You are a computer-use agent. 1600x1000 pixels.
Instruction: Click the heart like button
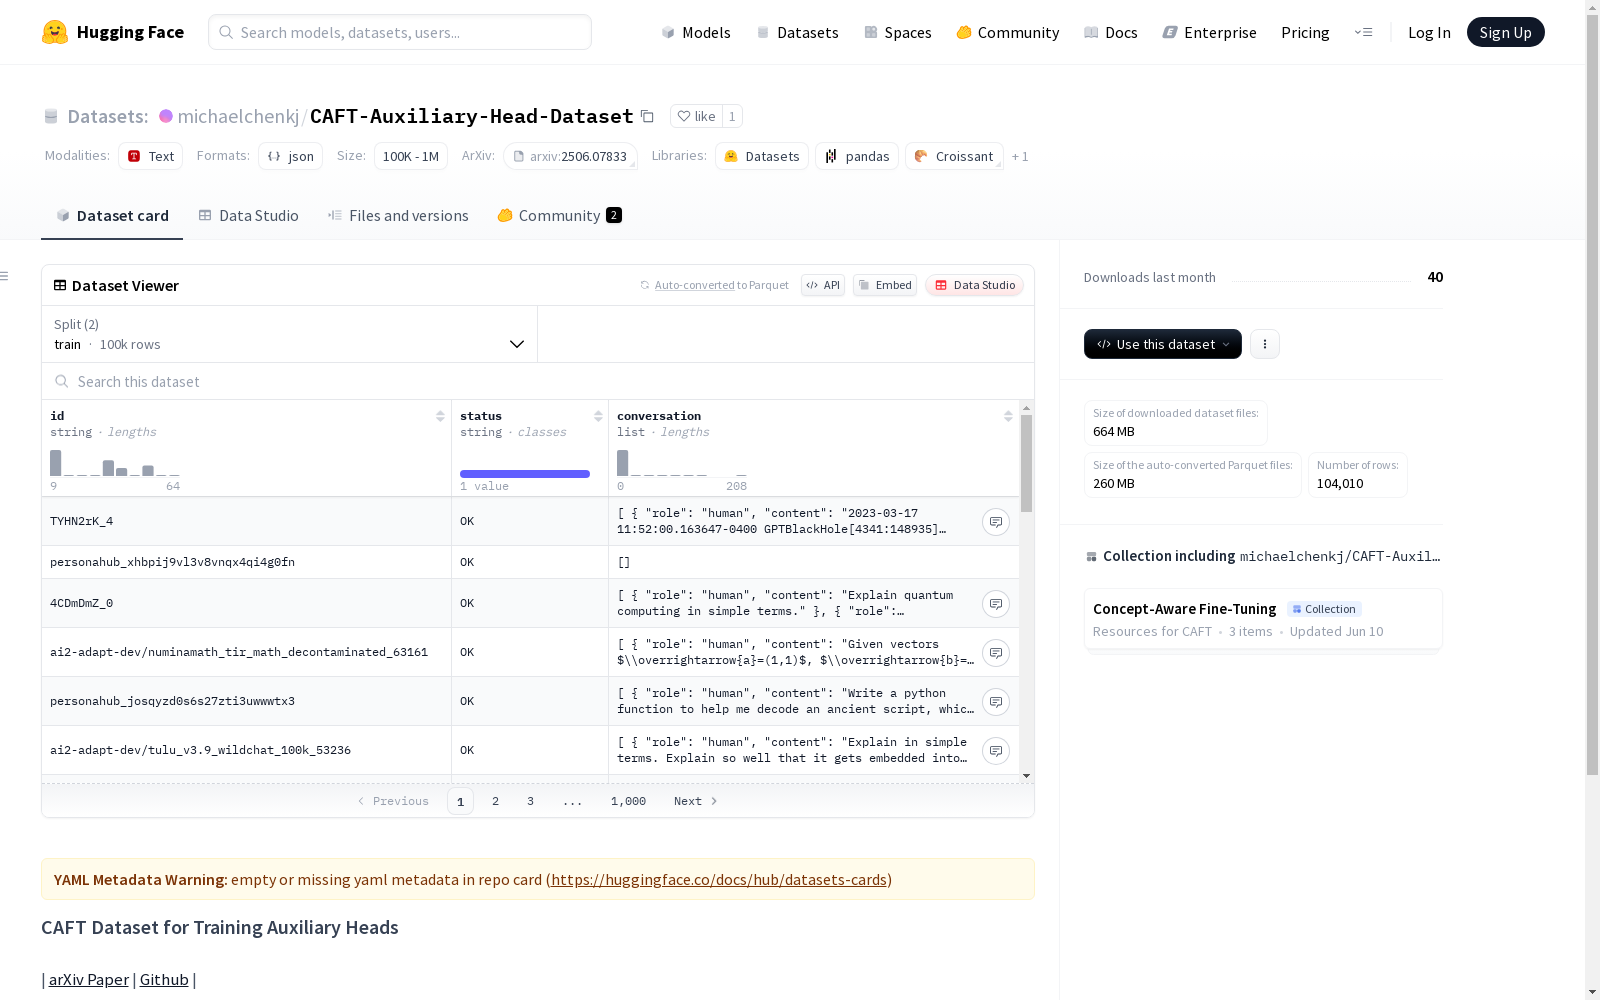[x=696, y=116]
